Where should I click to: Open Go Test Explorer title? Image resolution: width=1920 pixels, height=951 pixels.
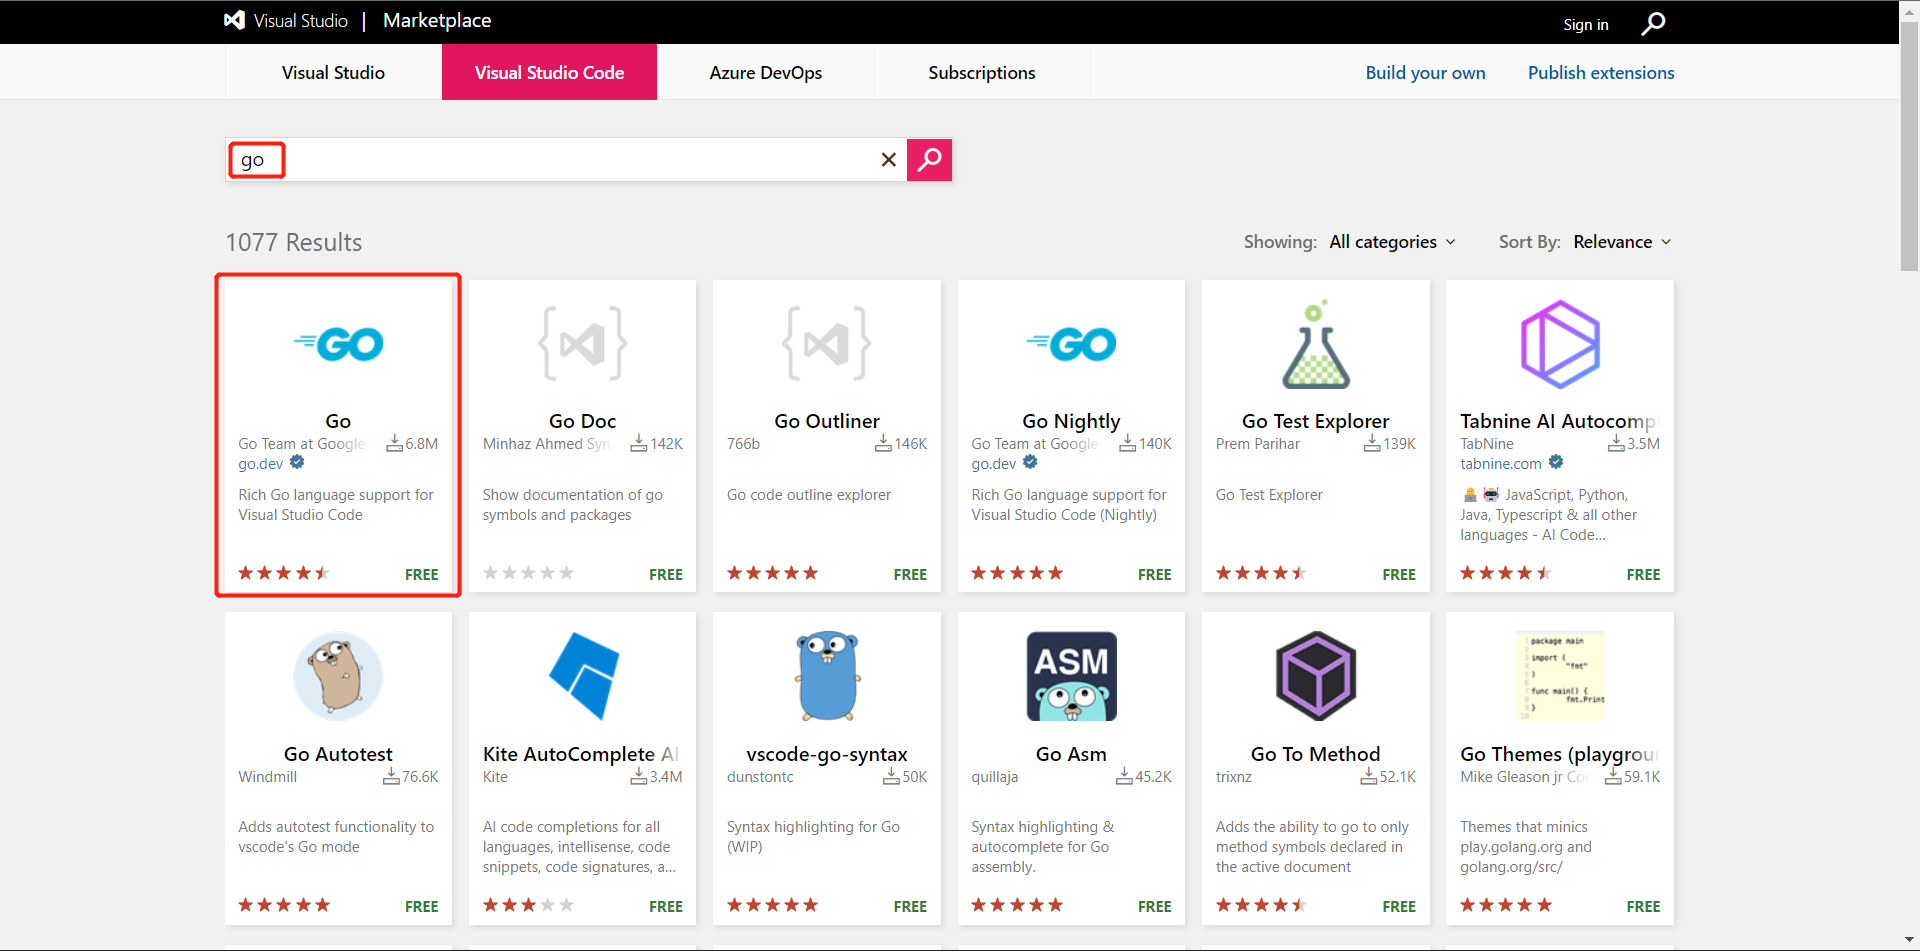1316,421
